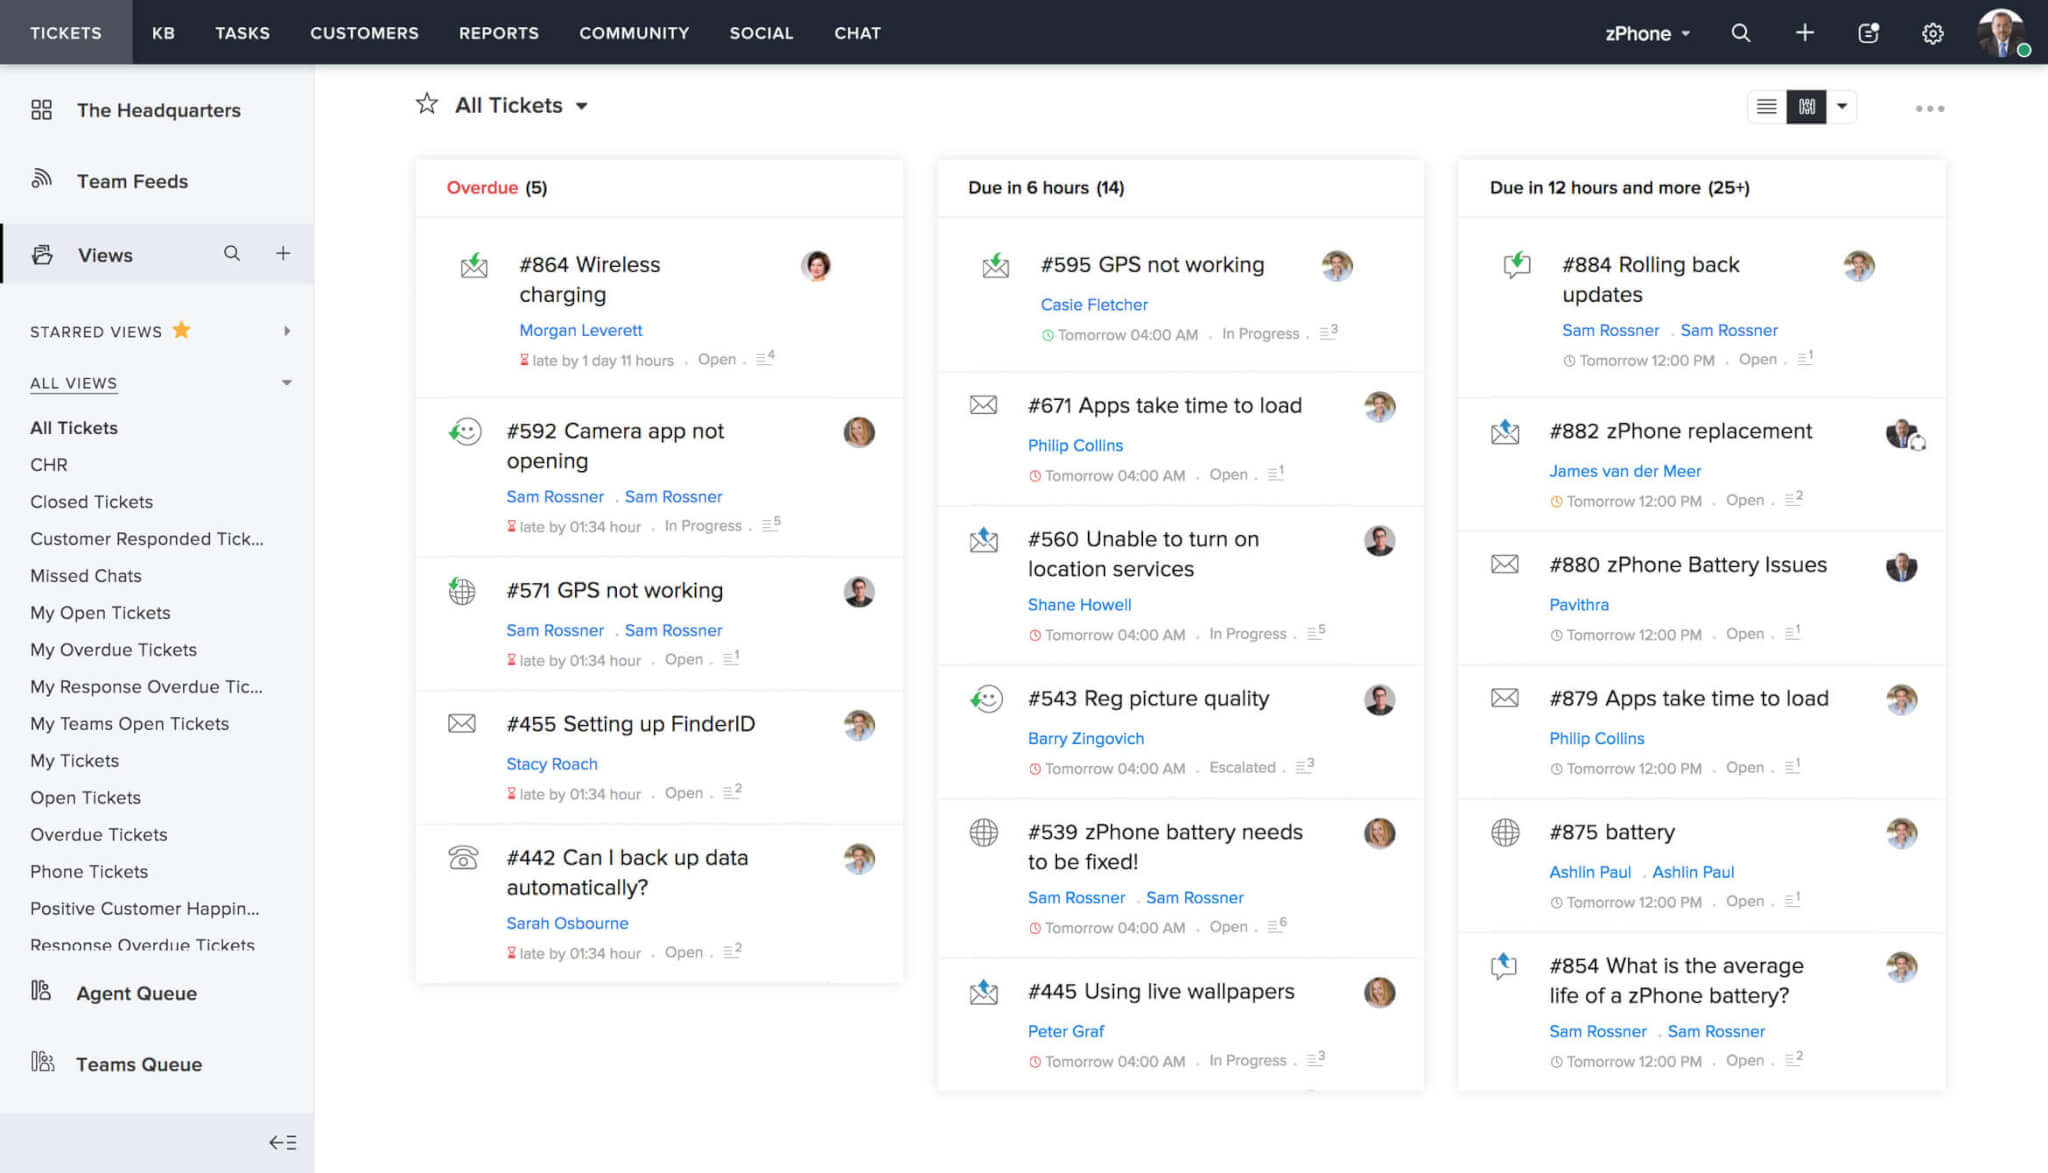Click the list view layout toggle icon
This screenshot has width=2048, height=1173.
(1767, 105)
